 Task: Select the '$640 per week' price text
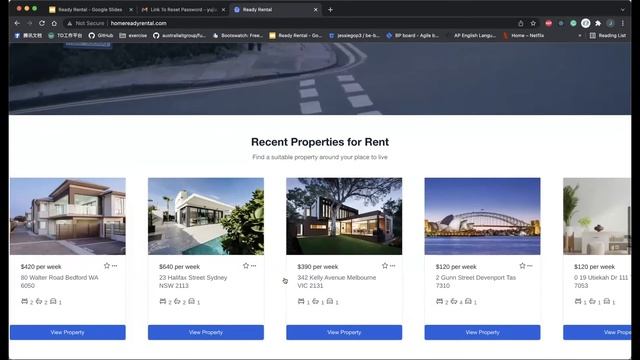coord(180,267)
